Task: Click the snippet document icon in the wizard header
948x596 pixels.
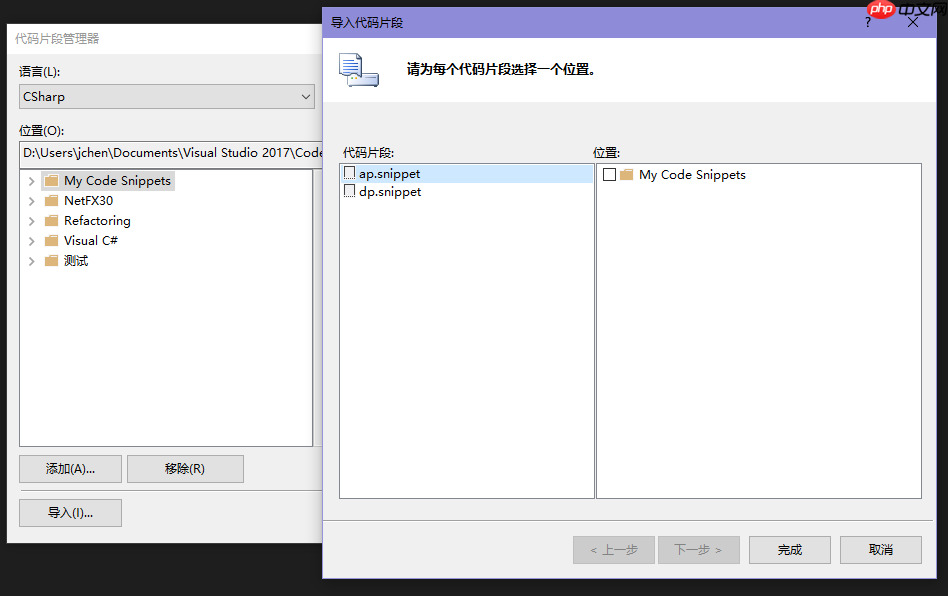Action: (x=359, y=71)
